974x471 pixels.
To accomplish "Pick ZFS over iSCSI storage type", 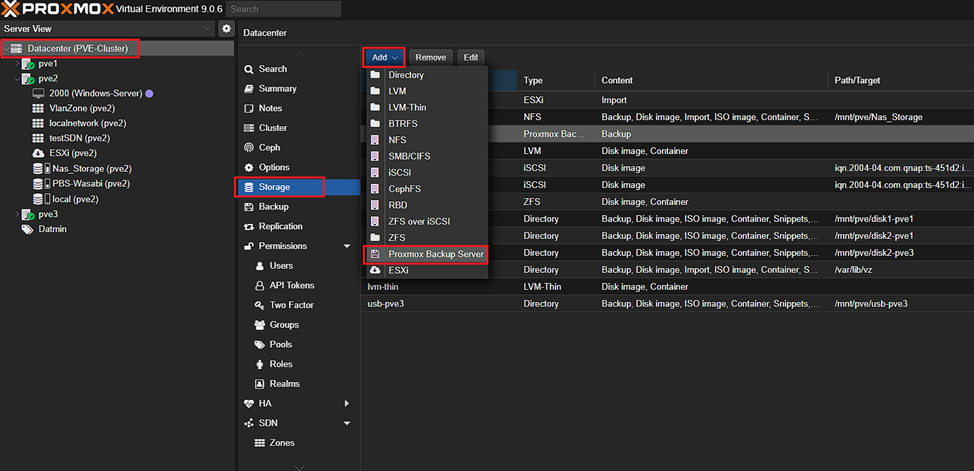I will [422, 221].
